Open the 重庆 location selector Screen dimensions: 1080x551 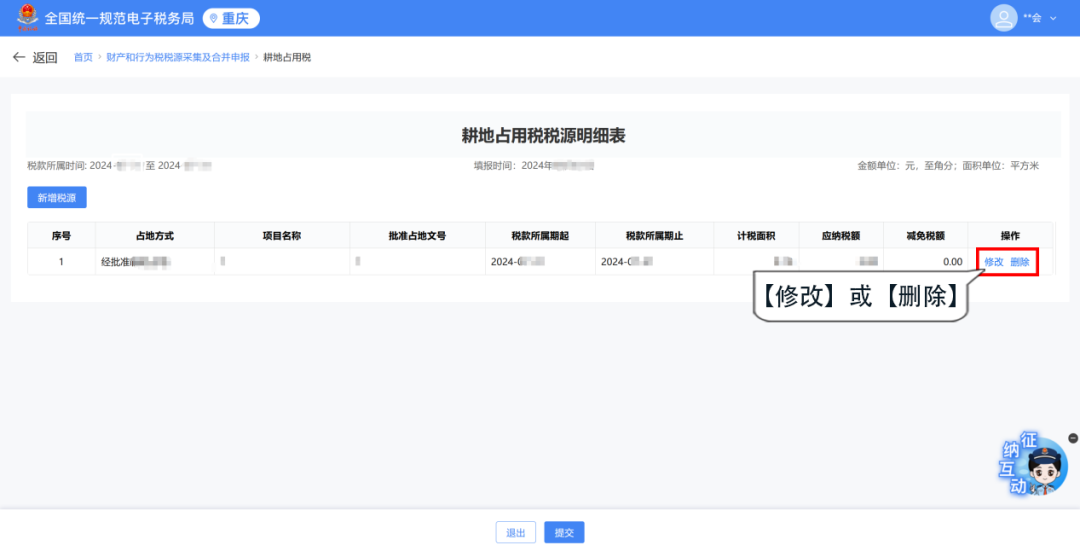point(231,19)
